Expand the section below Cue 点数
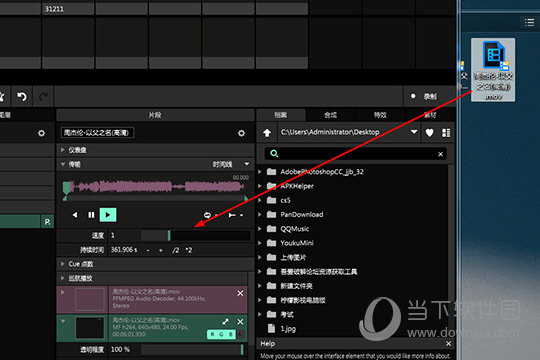 click(62, 278)
